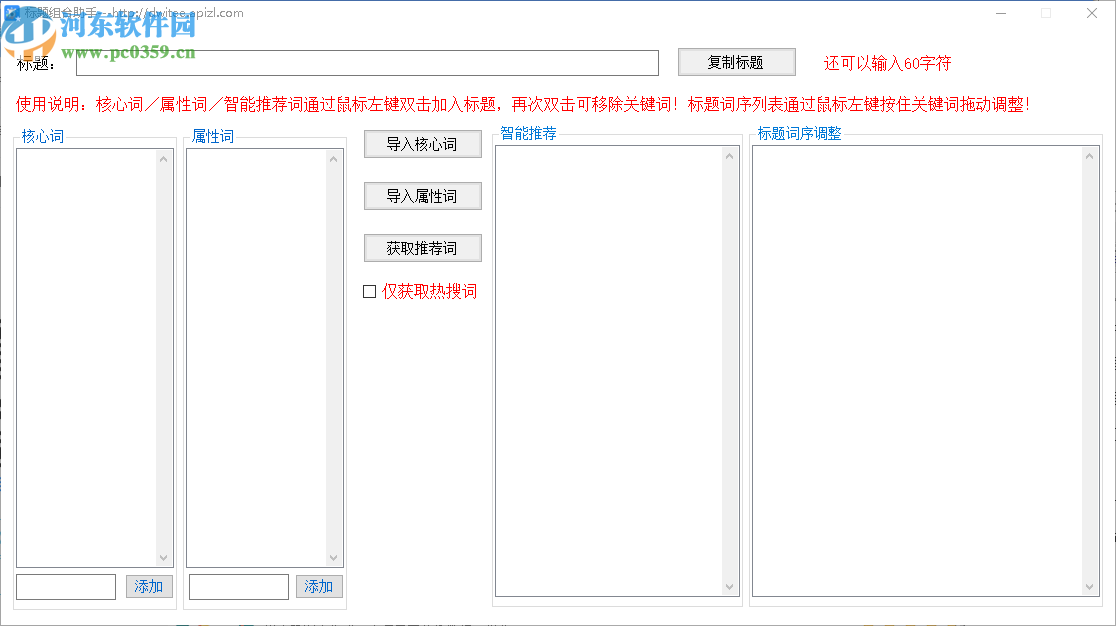The image size is (1116, 626).
Task: Click inside the 智能推荐 results area
Action: click(x=610, y=370)
